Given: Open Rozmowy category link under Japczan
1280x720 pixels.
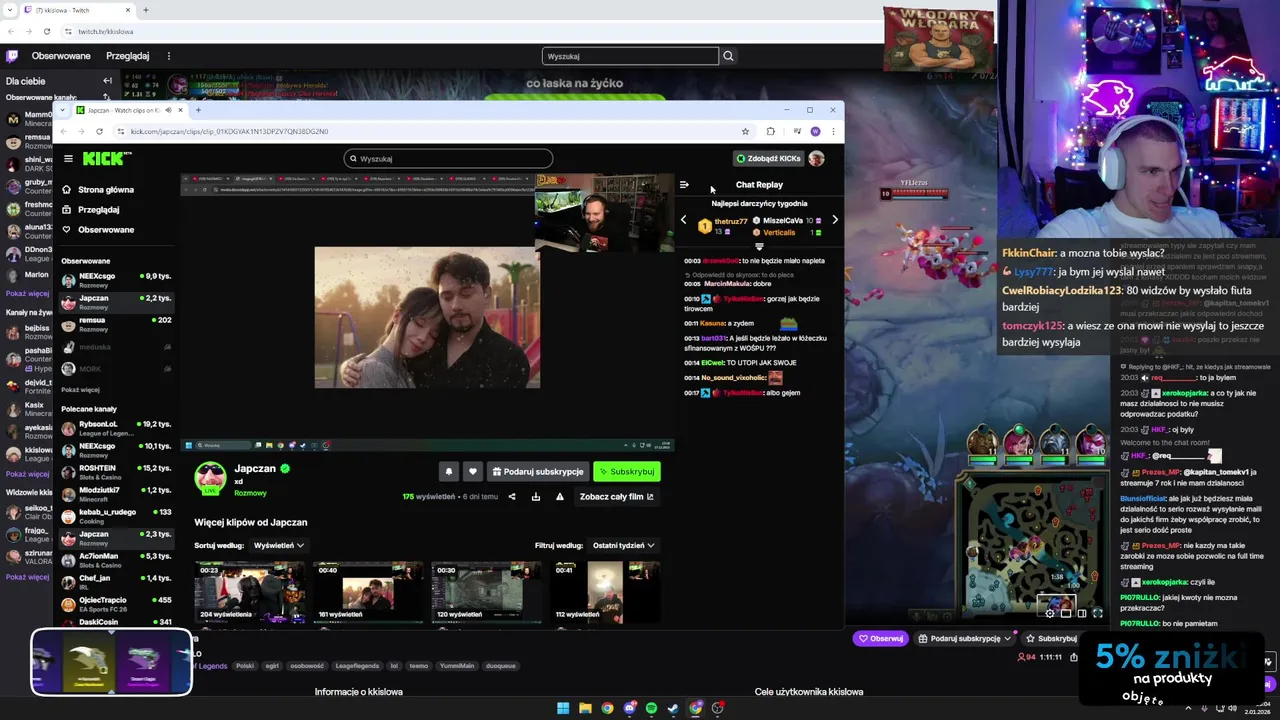Looking at the screenshot, I should pyautogui.click(x=250, y=493).
